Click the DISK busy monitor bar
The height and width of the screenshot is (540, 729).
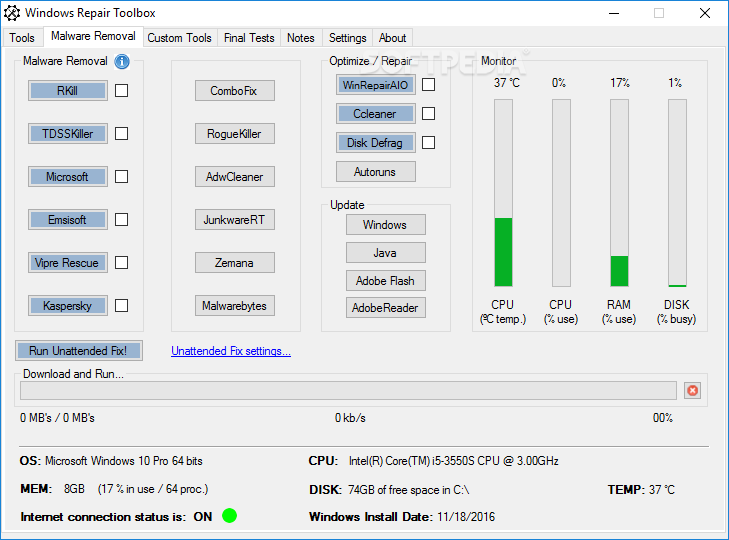[677, 193]
